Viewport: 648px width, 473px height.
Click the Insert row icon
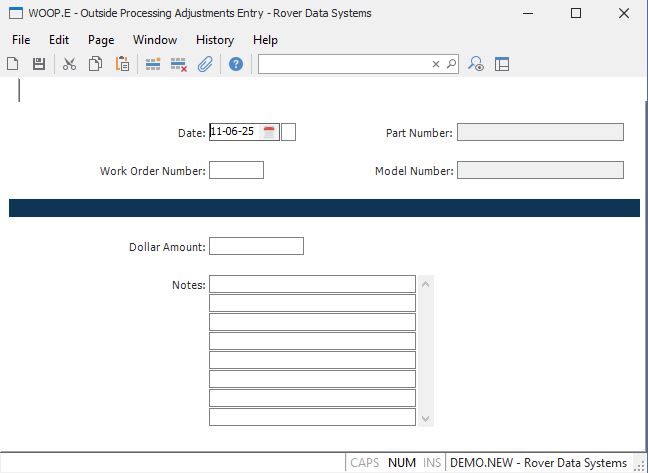point(153,64)
